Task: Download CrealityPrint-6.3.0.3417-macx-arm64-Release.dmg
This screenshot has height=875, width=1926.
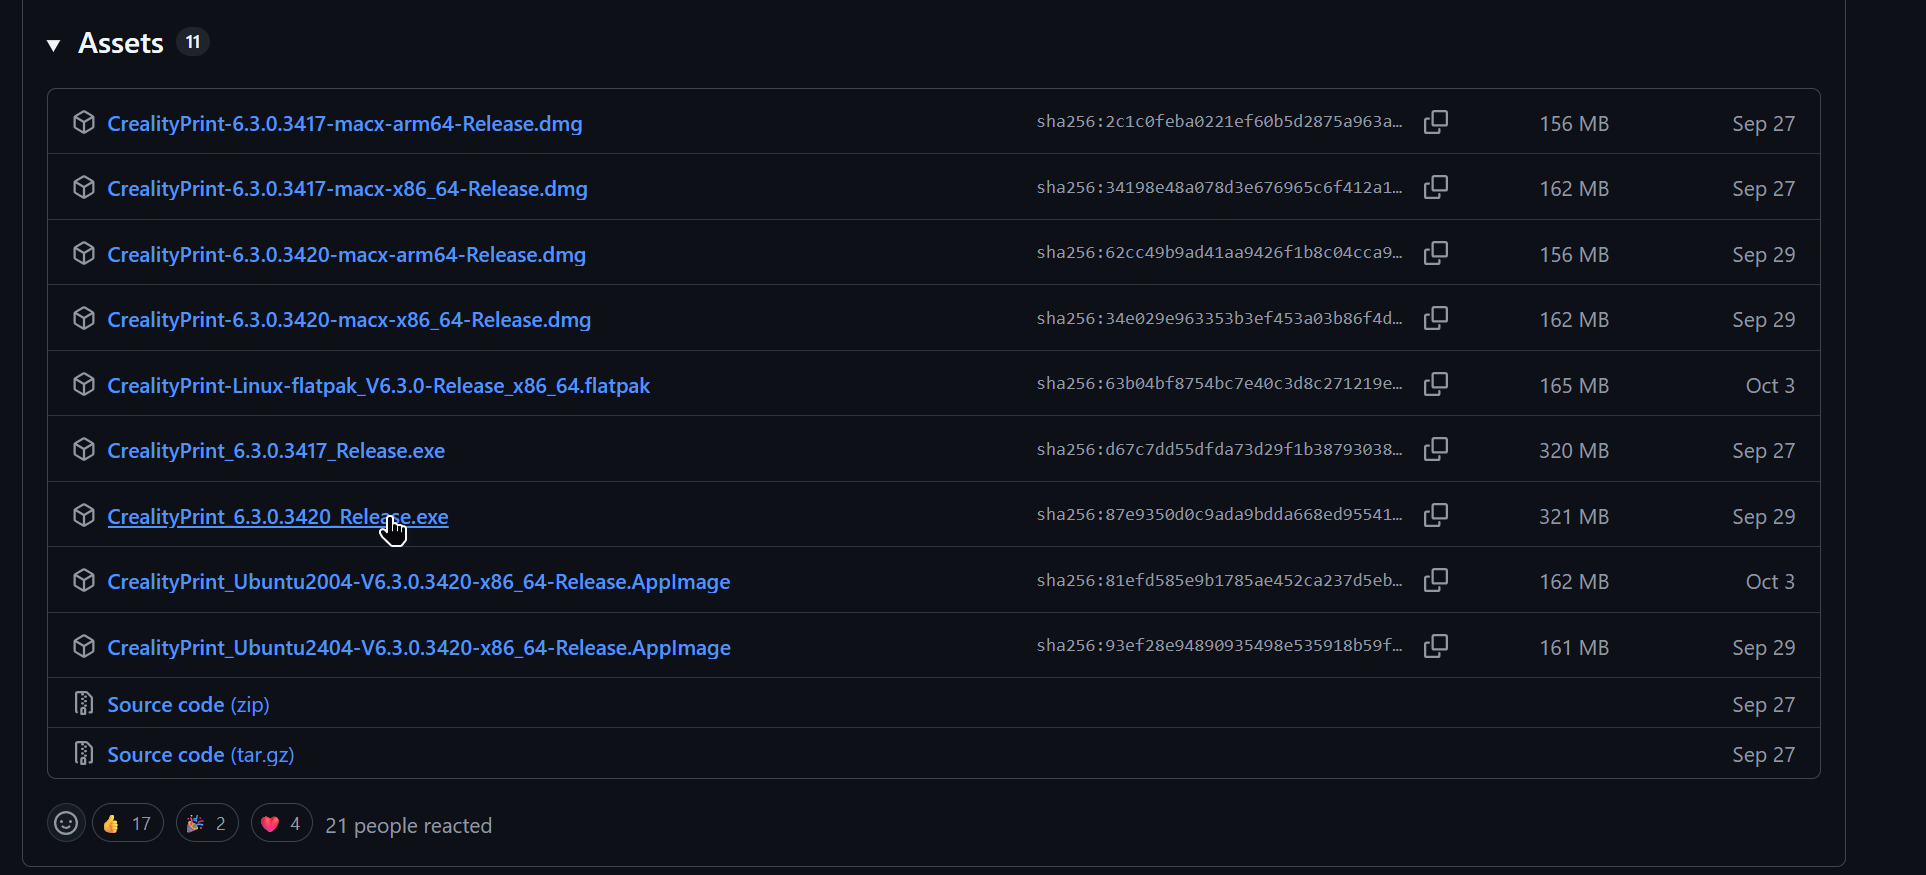Action: [345, 124]
